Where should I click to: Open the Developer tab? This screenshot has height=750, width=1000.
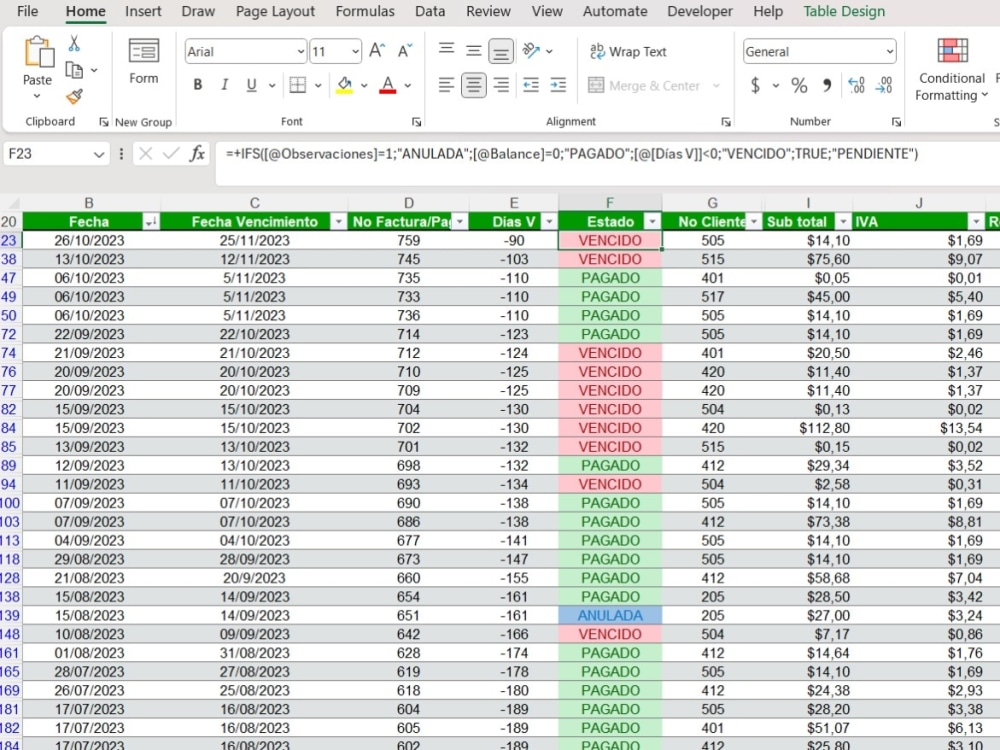700,11
